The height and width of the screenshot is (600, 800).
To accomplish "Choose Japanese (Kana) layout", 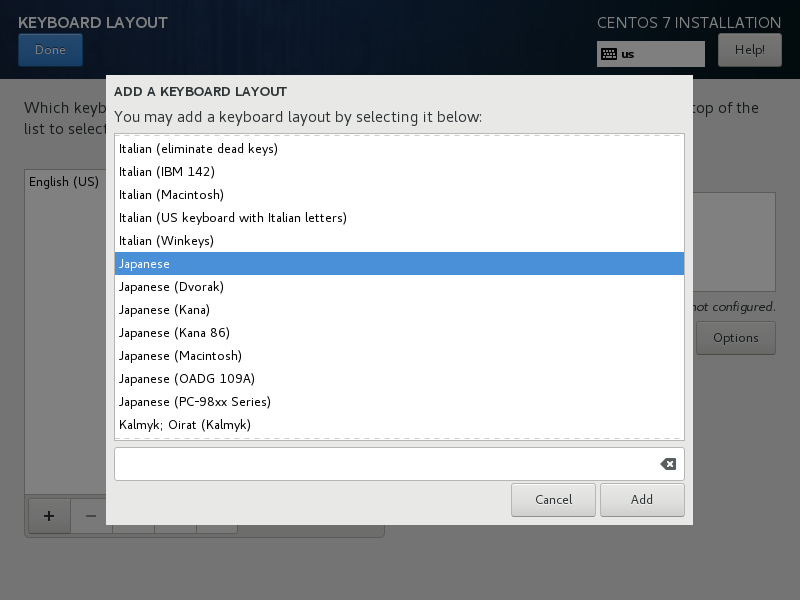I will tap(399, 310).
